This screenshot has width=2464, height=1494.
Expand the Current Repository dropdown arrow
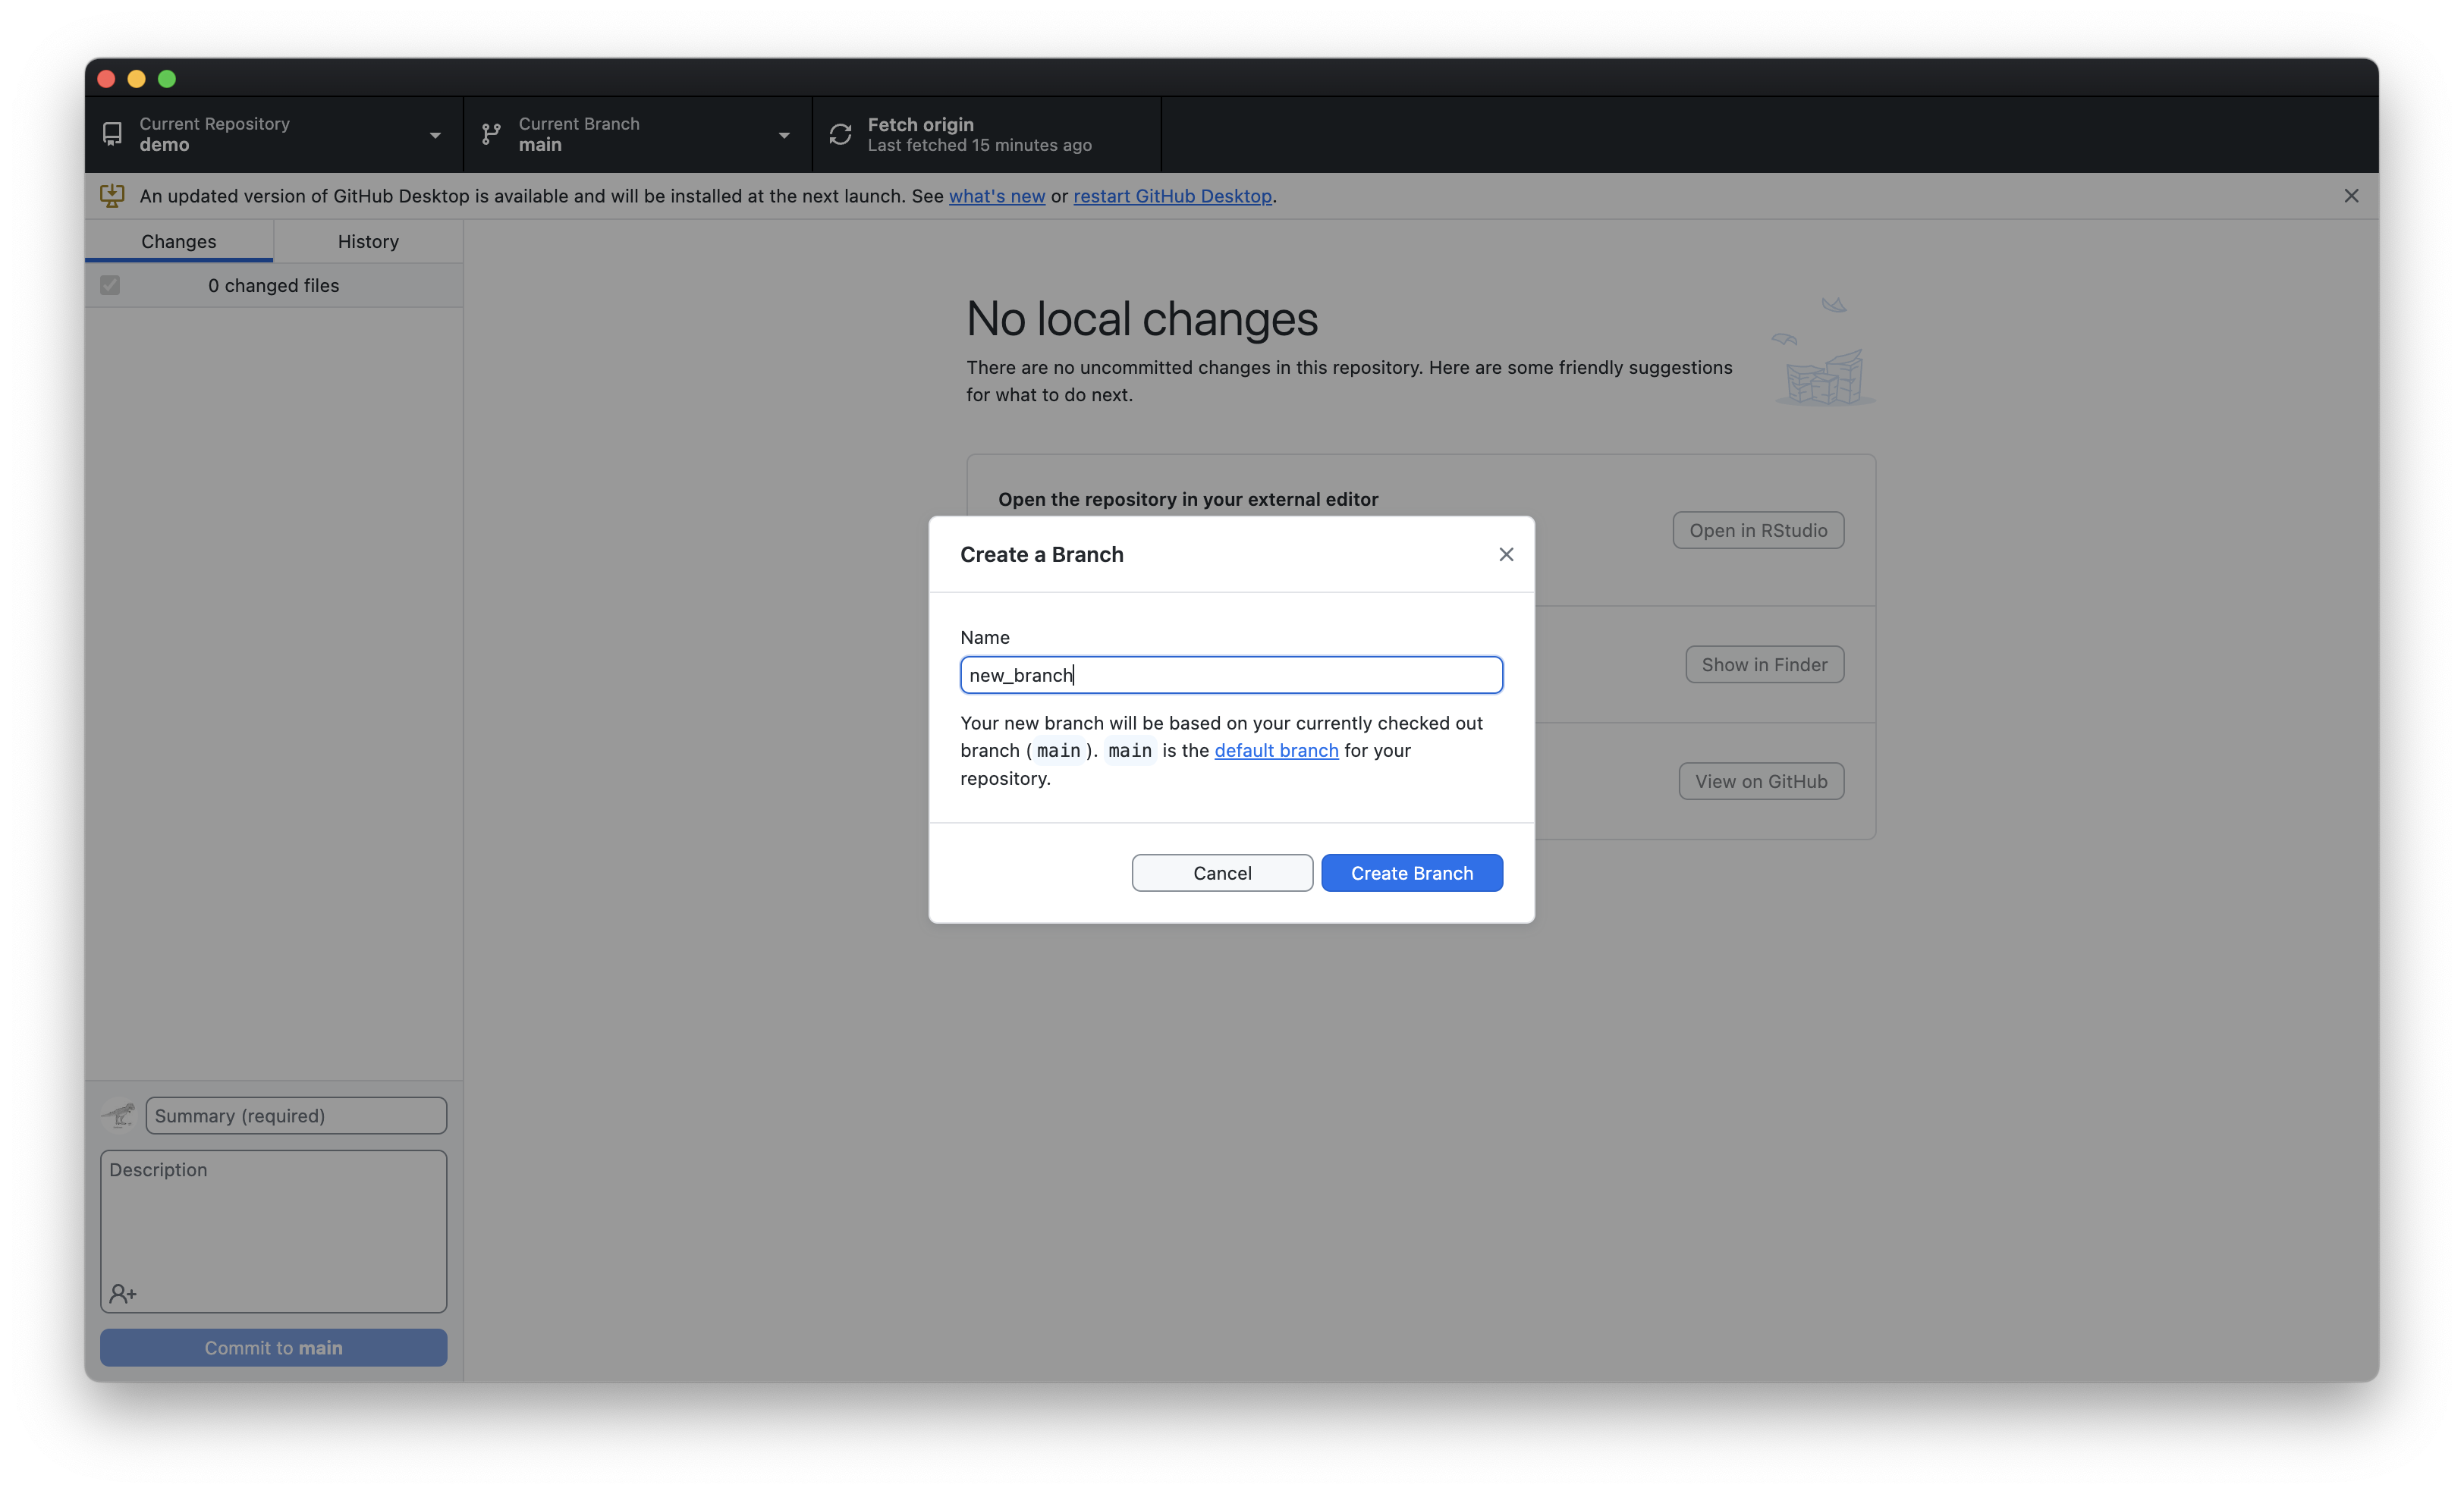click(x=435, y=135)
